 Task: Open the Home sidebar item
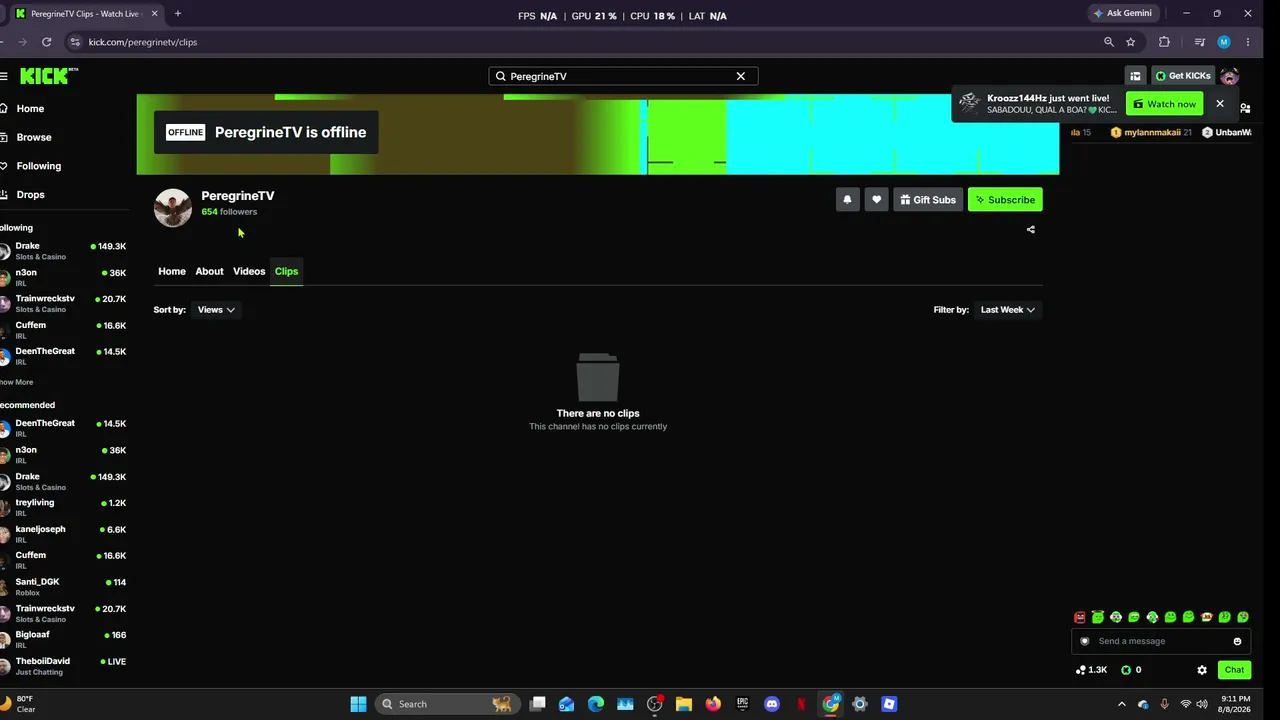30,108
